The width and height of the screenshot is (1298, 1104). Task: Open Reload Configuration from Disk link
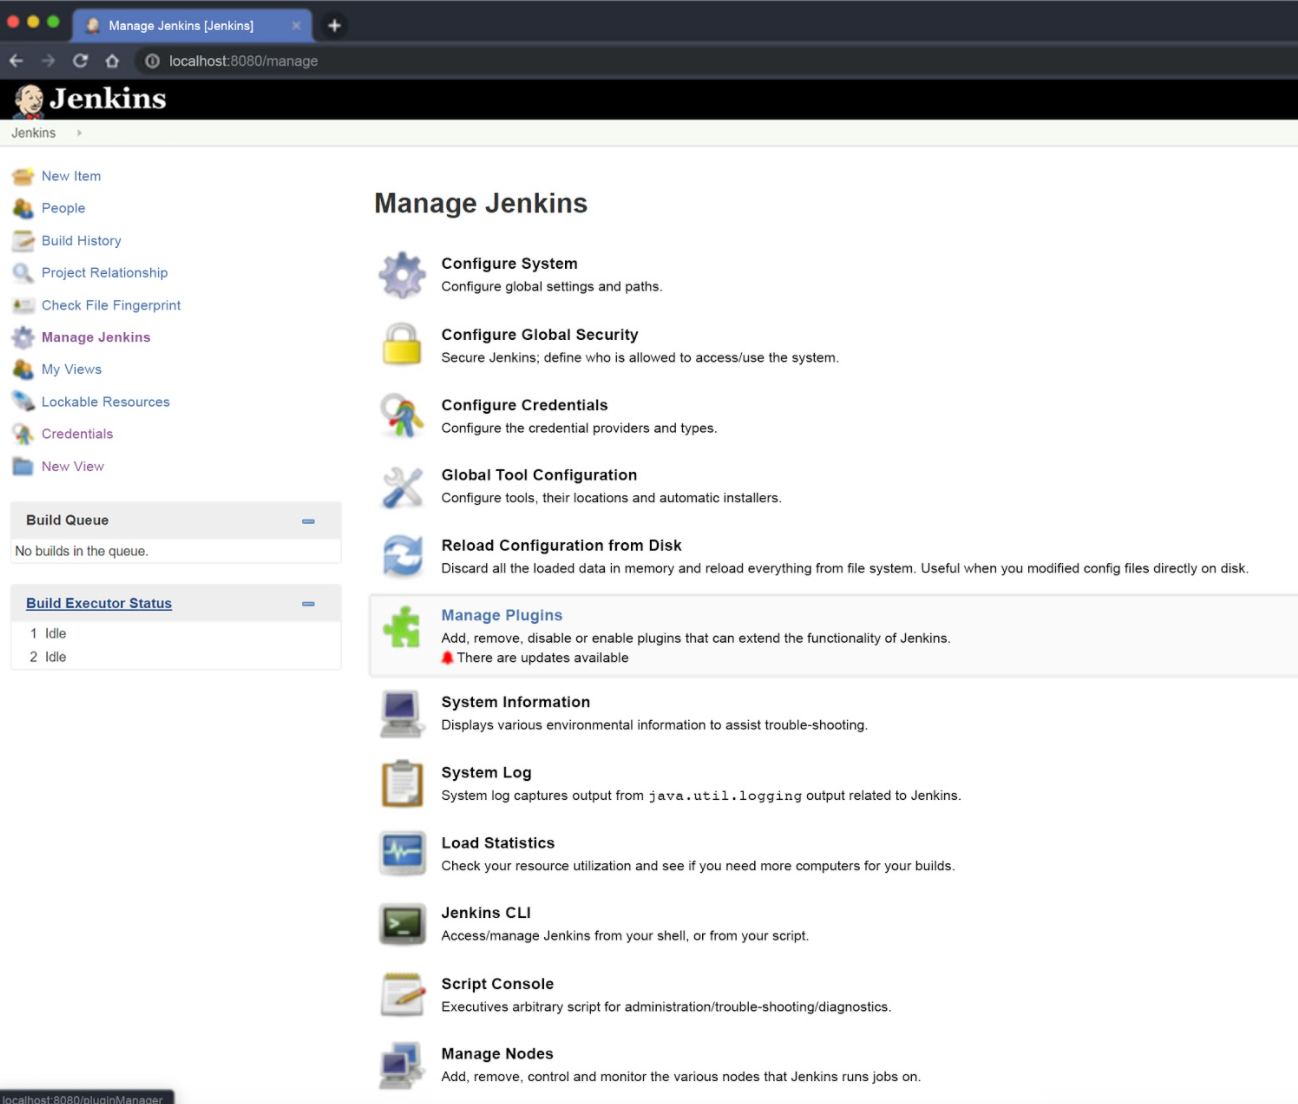pyautogui.click(x=561, y=546)
